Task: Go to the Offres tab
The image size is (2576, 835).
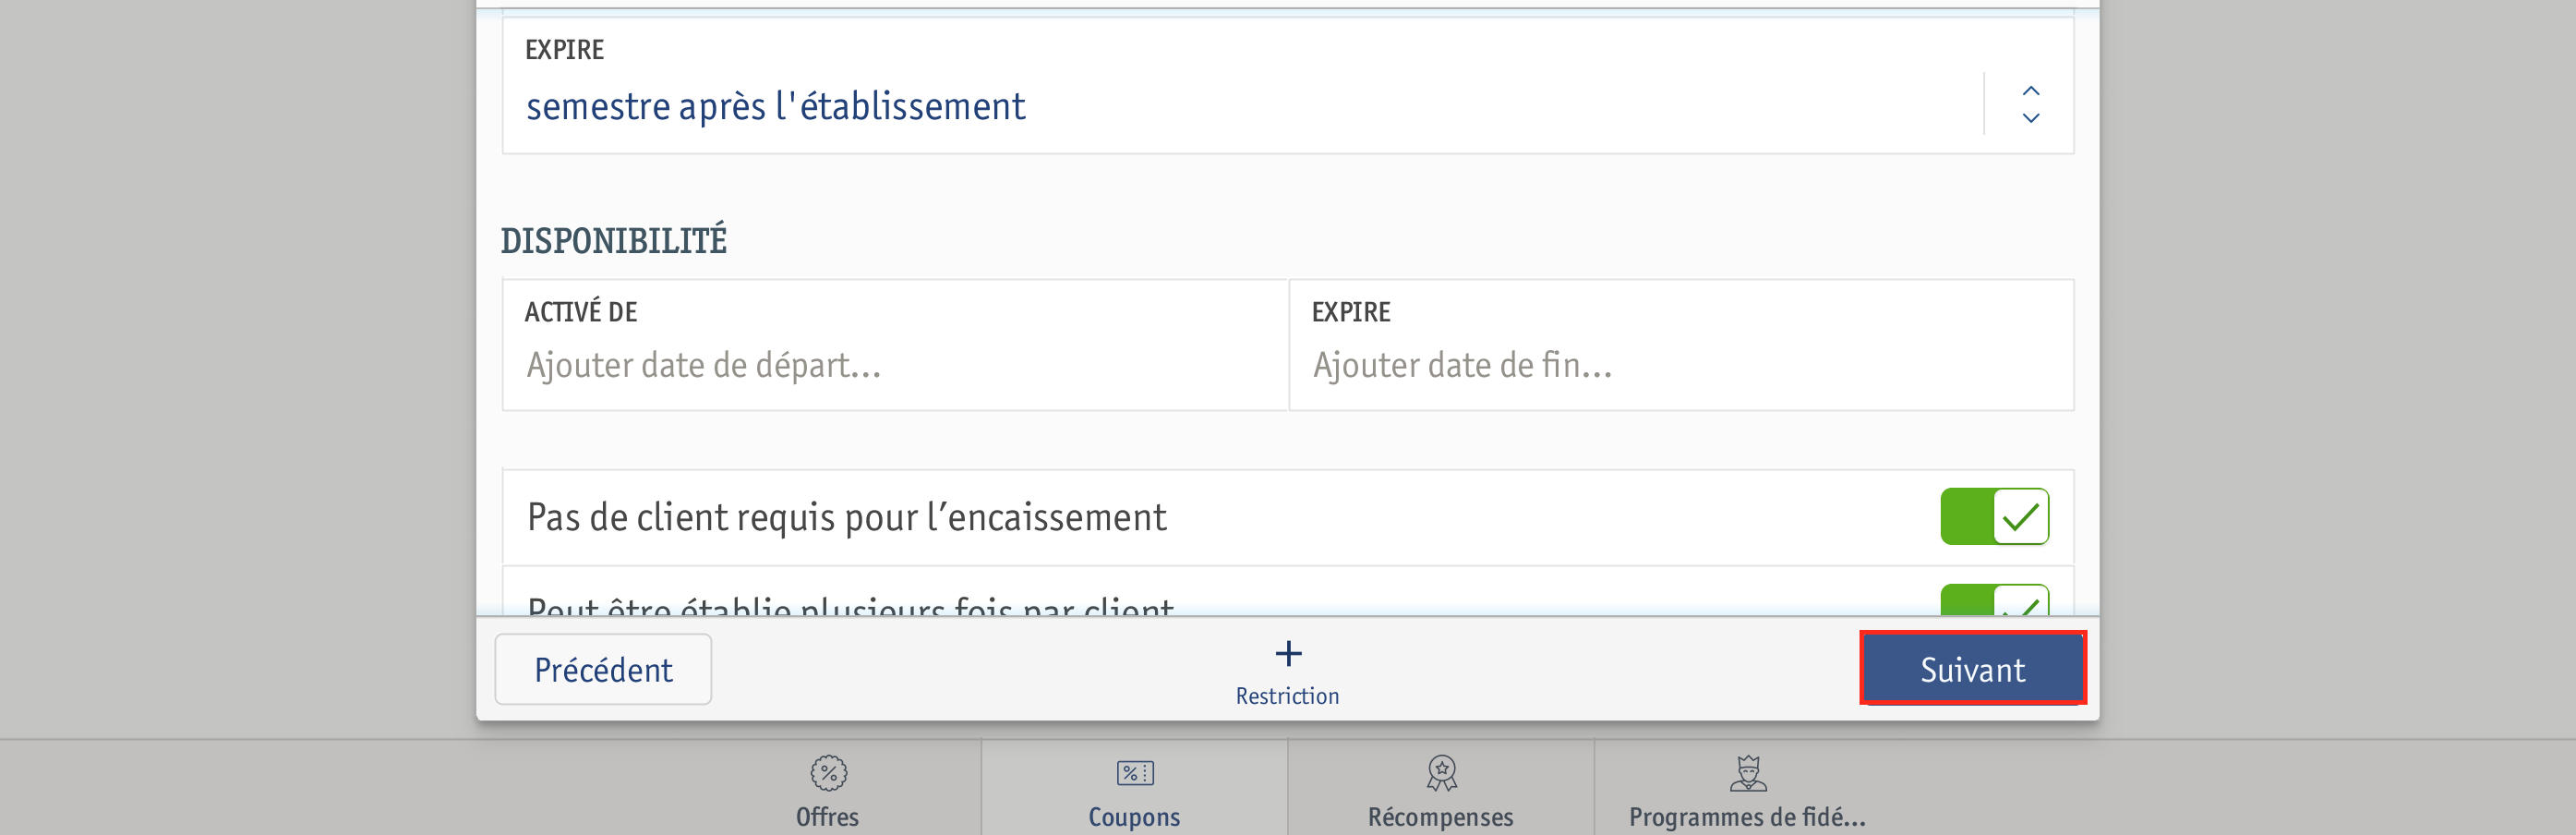Action: 828,788
